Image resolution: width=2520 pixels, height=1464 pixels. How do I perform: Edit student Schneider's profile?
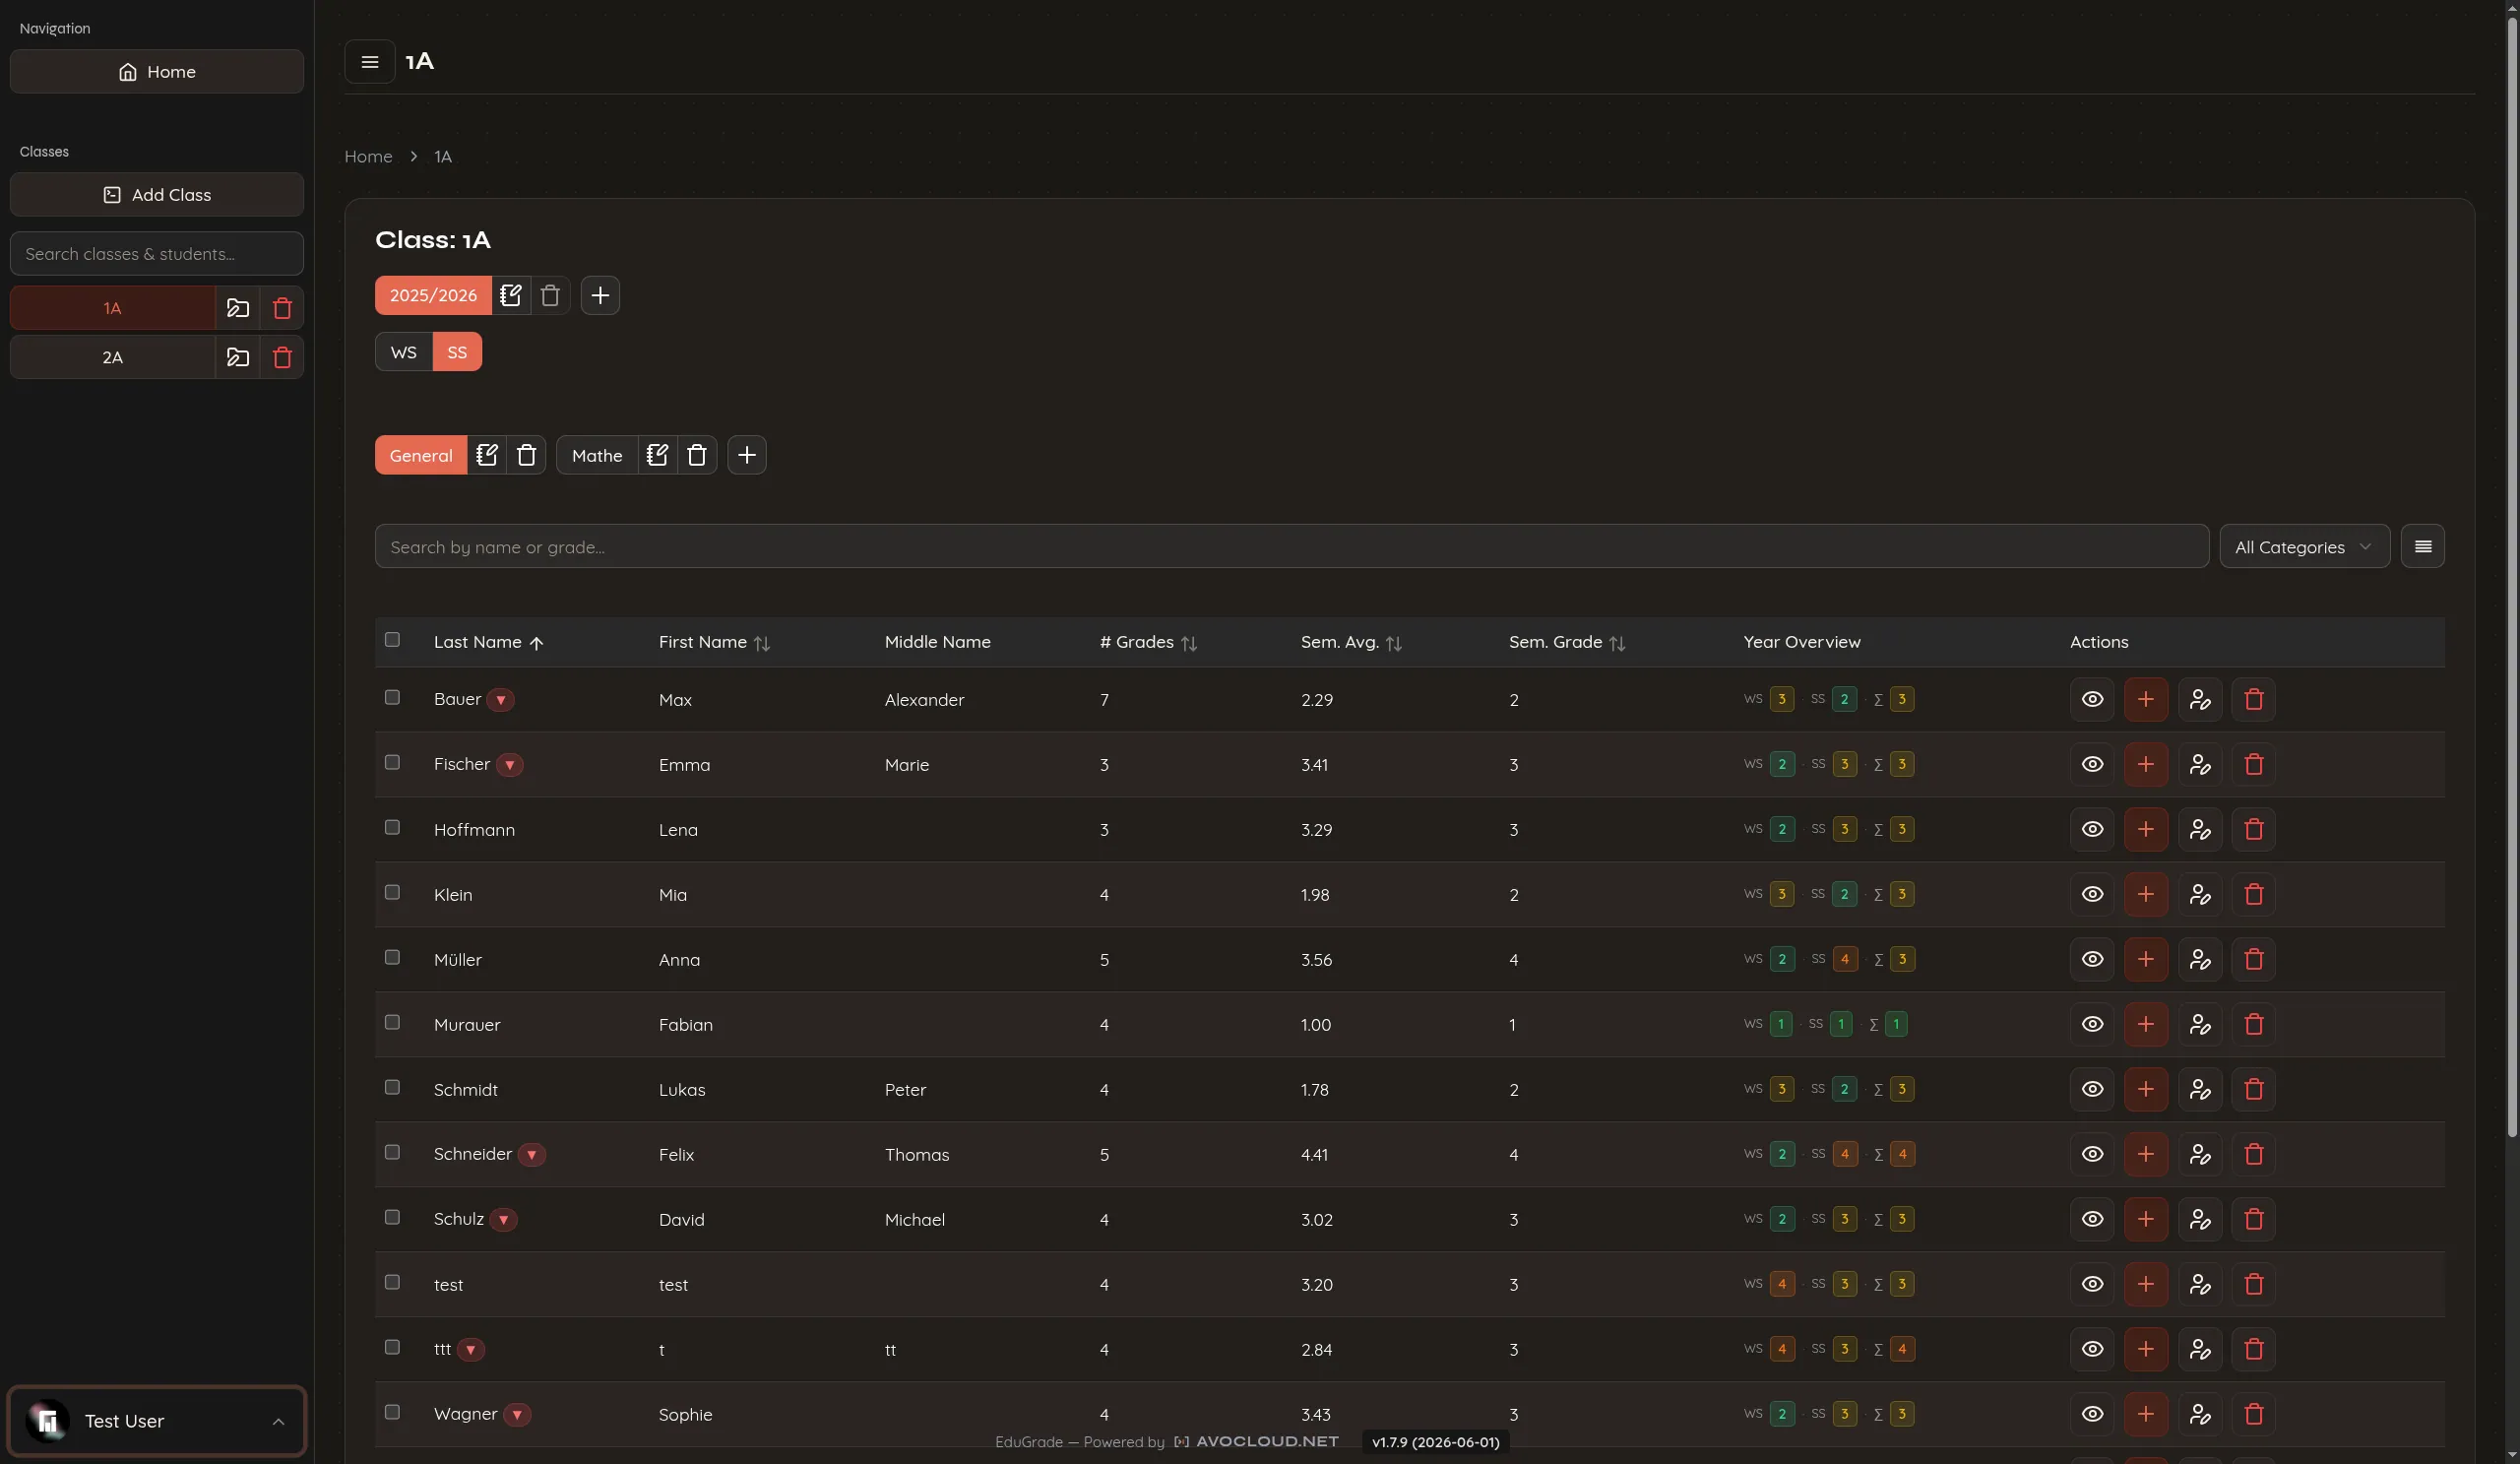click(2199, 1154)
